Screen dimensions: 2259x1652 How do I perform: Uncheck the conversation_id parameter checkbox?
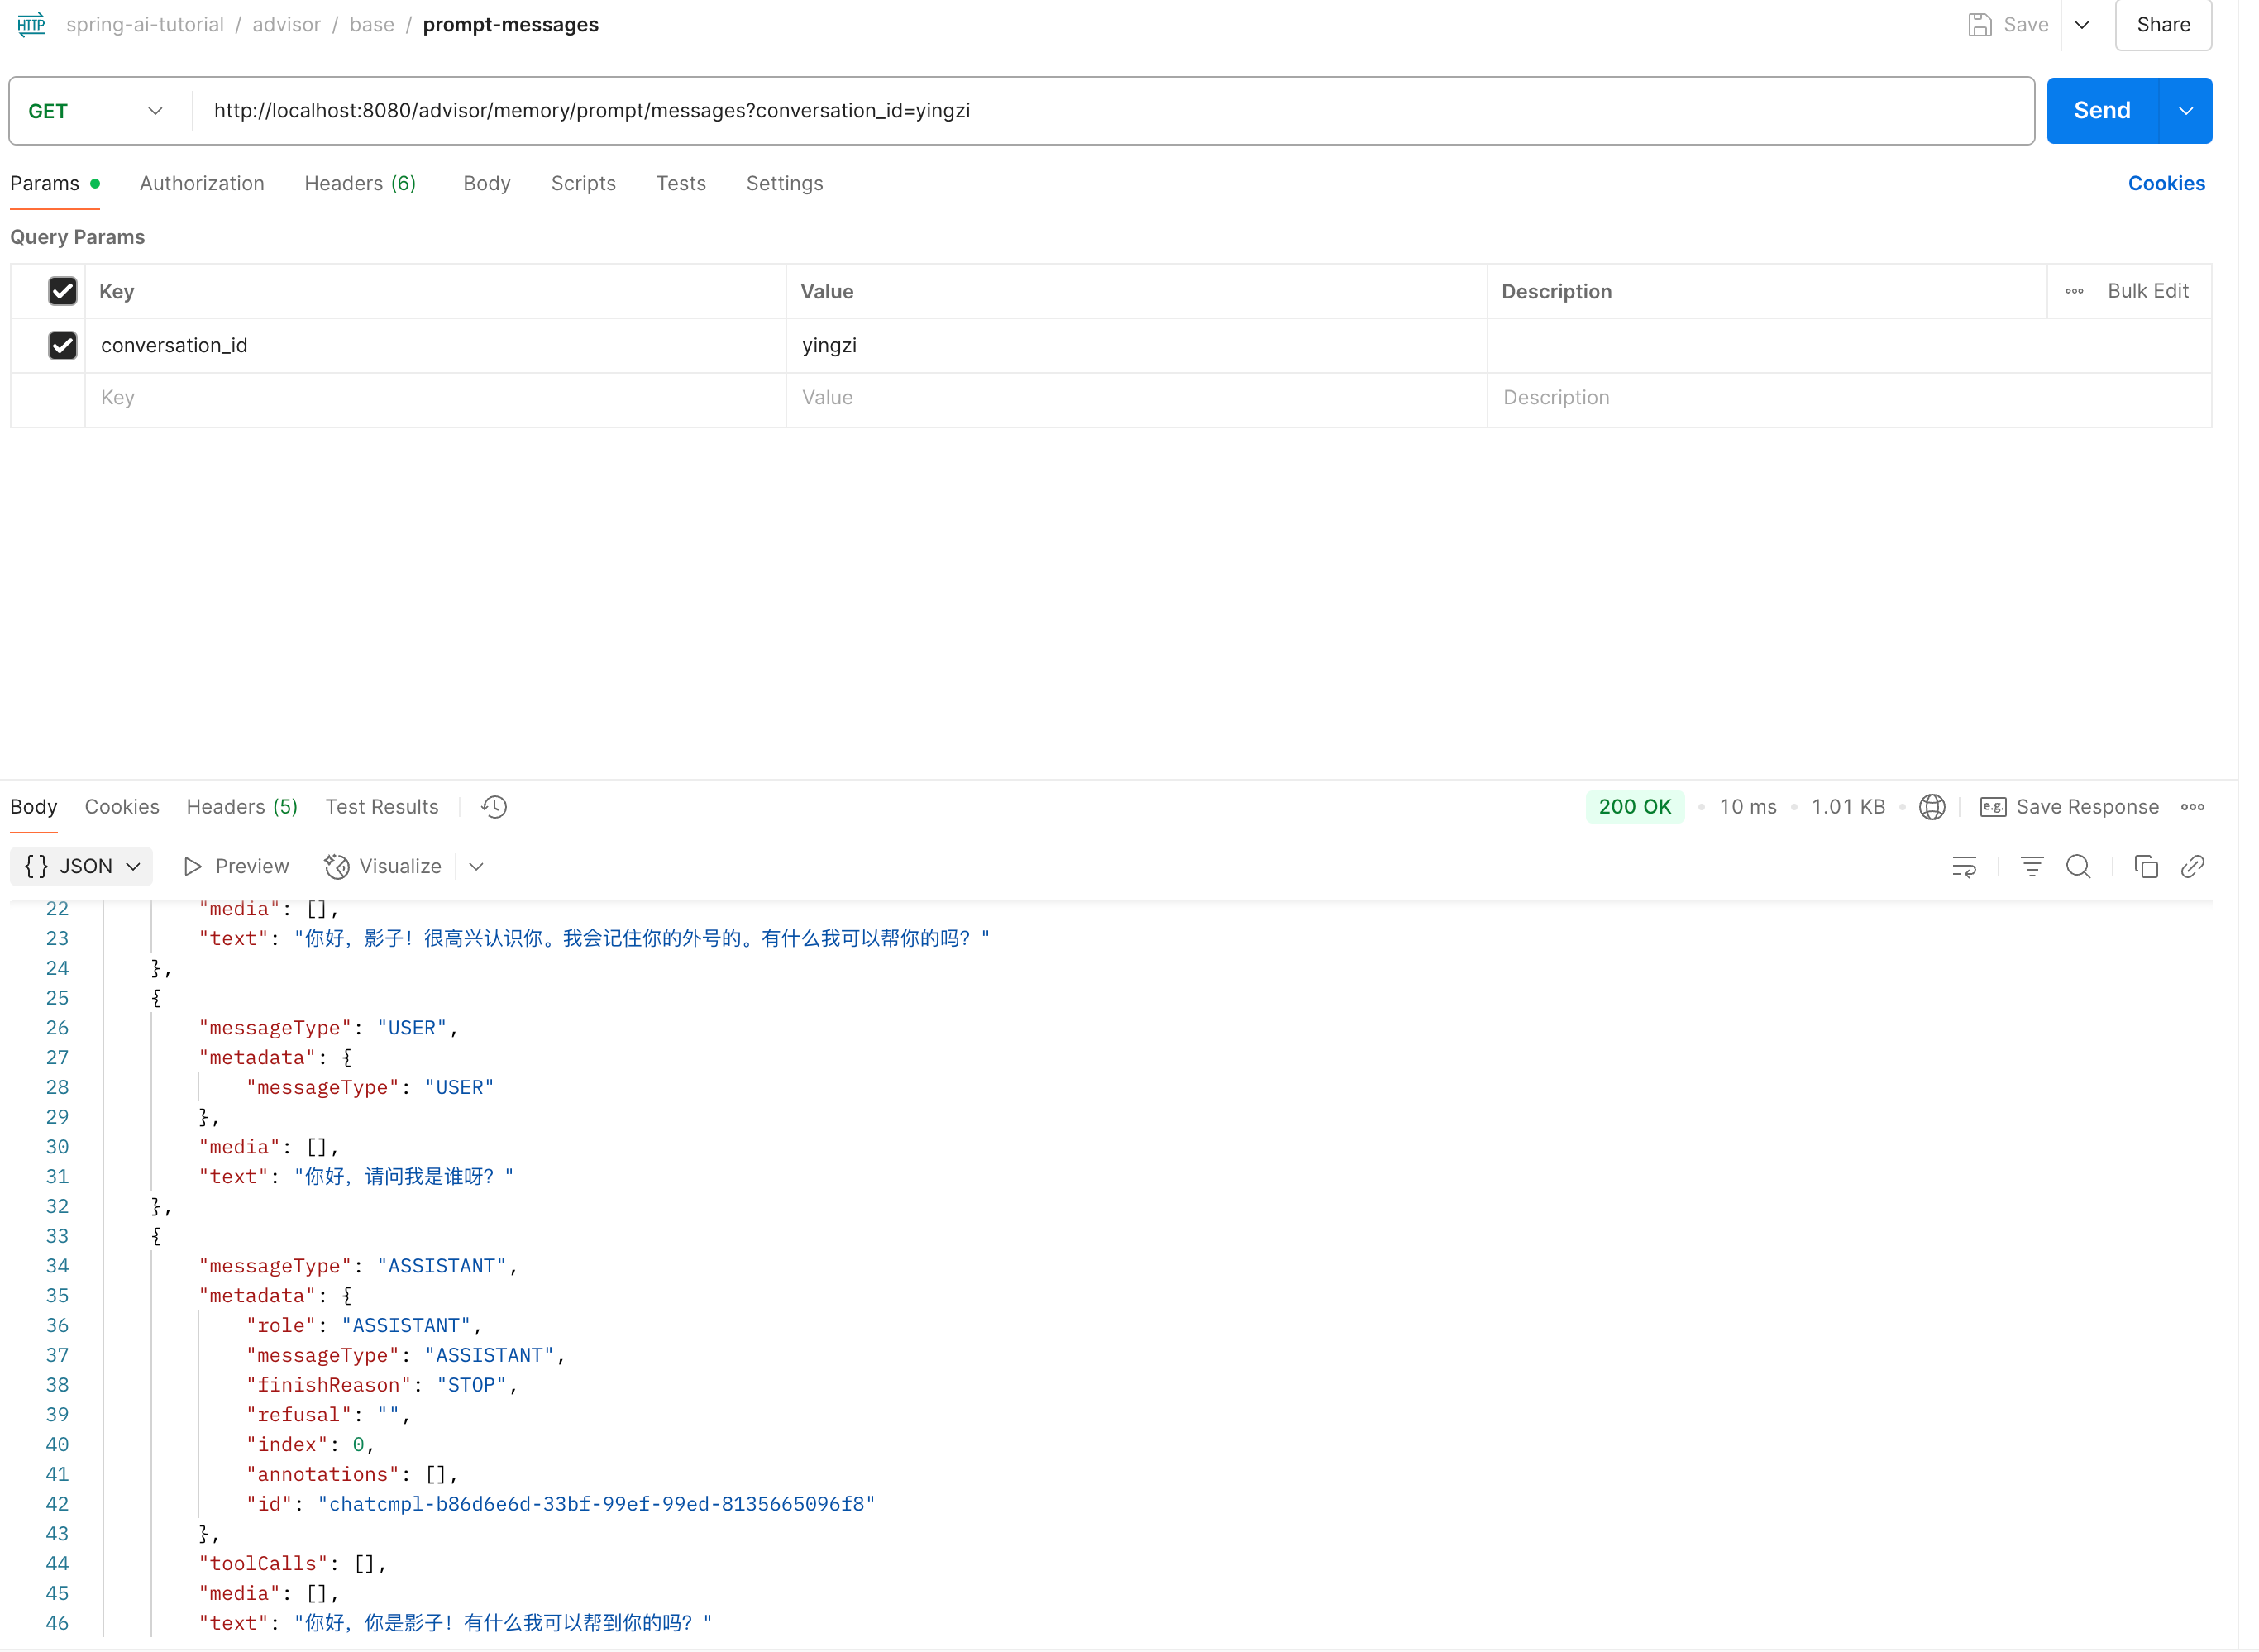click(x=62, y=345)
